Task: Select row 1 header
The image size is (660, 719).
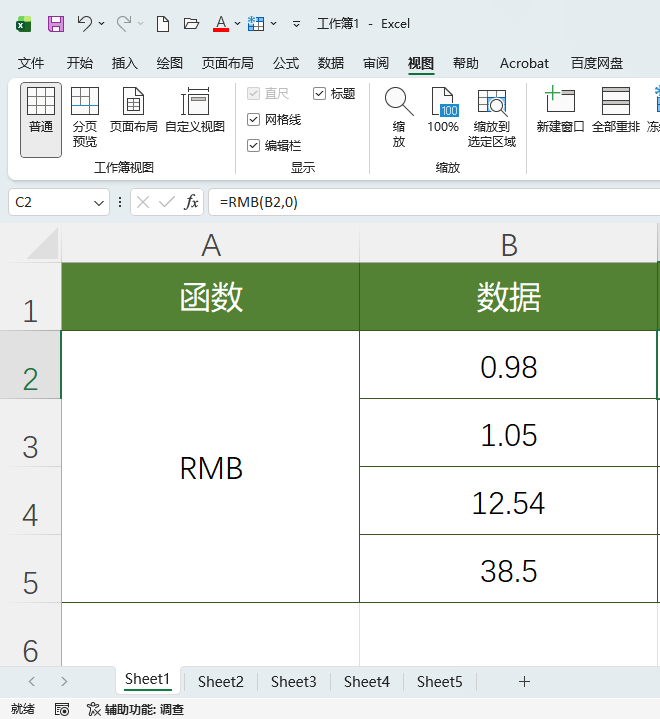Action: [x=30, y=297]
